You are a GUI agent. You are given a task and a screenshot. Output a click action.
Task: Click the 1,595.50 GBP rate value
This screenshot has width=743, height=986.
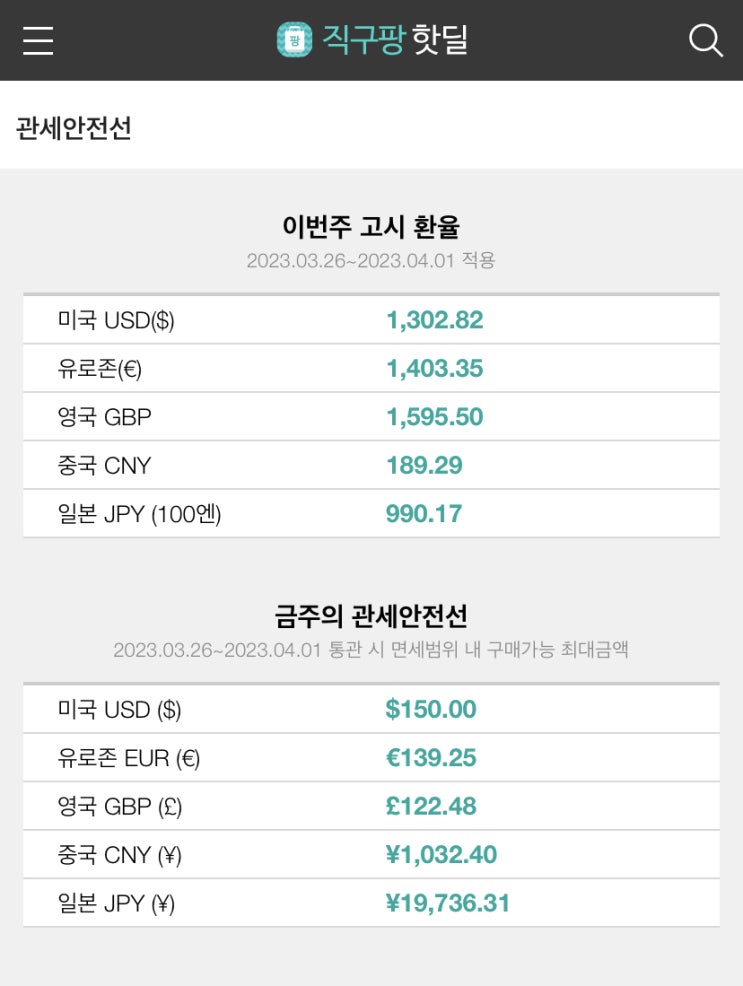coord(434,417)
